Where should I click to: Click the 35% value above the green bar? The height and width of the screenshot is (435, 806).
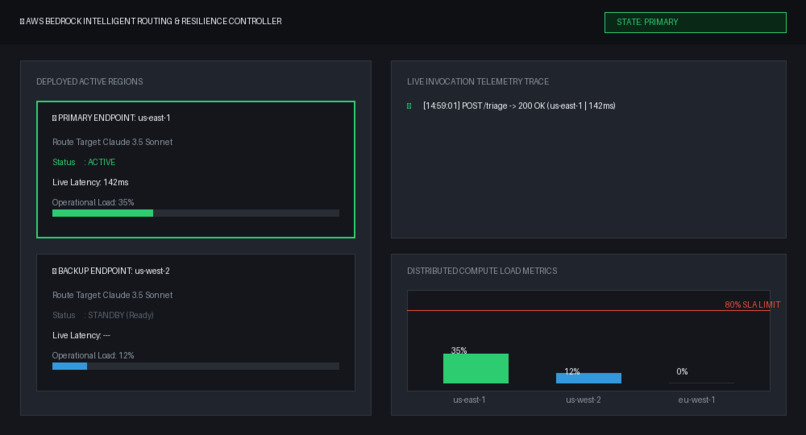(x=459, y=350)
